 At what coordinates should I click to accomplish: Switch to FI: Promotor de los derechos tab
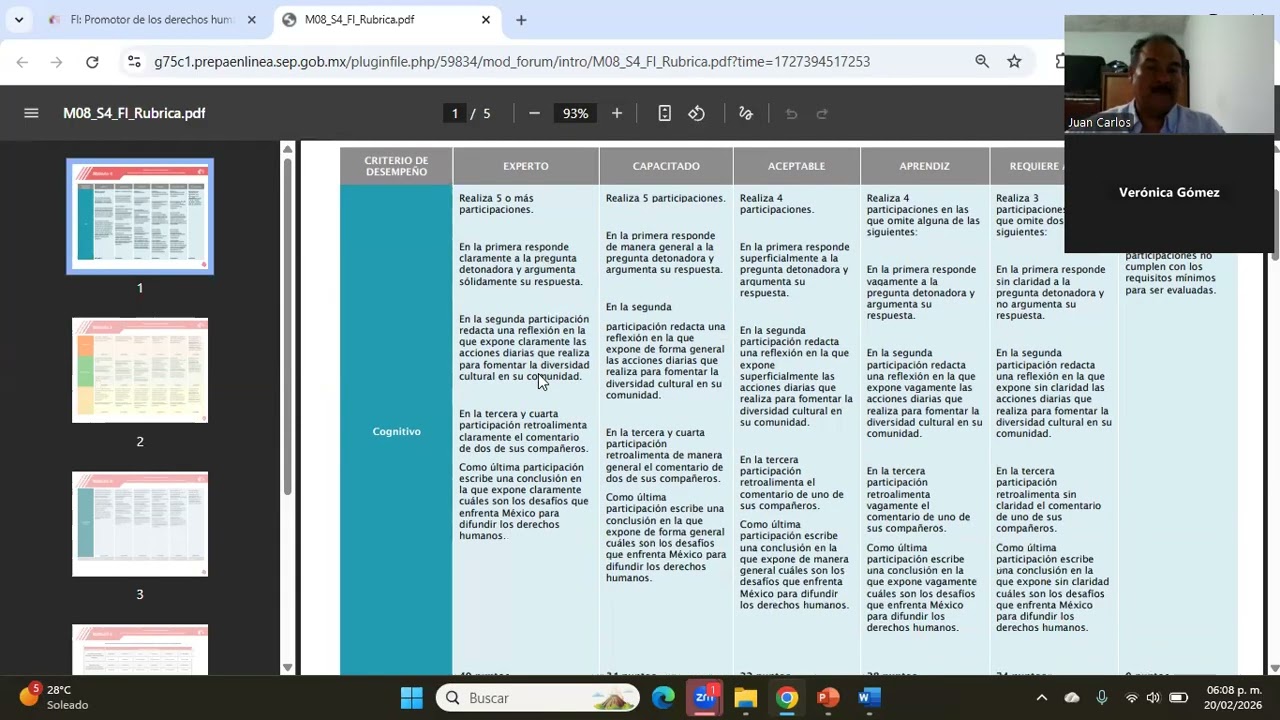tap(150, 20)
